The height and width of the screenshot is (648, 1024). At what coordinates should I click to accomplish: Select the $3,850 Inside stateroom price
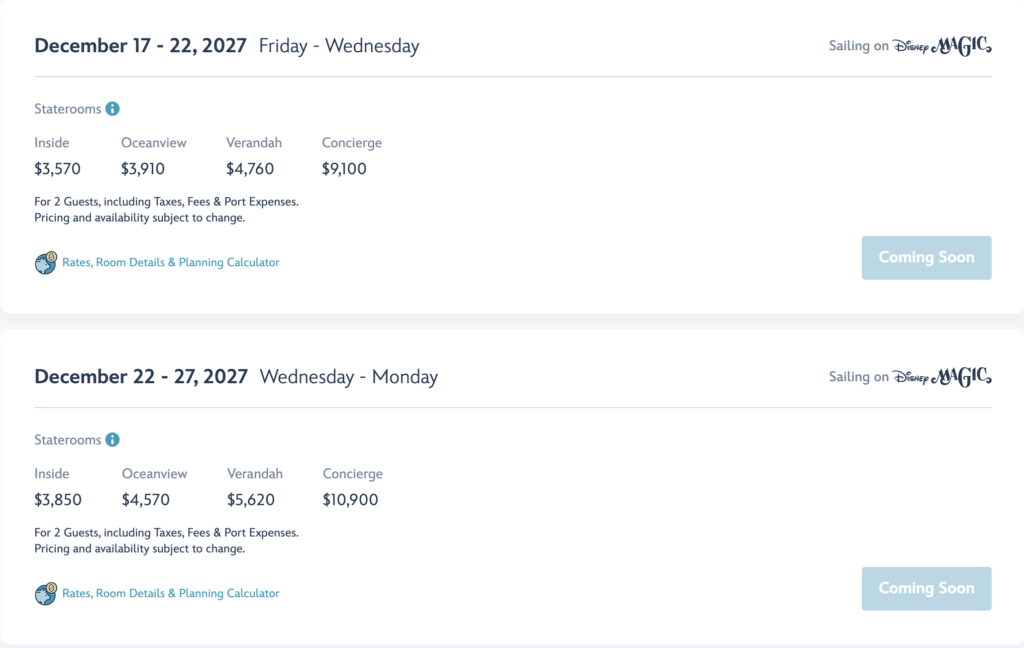pyautogui.click(x=58, y=500)
